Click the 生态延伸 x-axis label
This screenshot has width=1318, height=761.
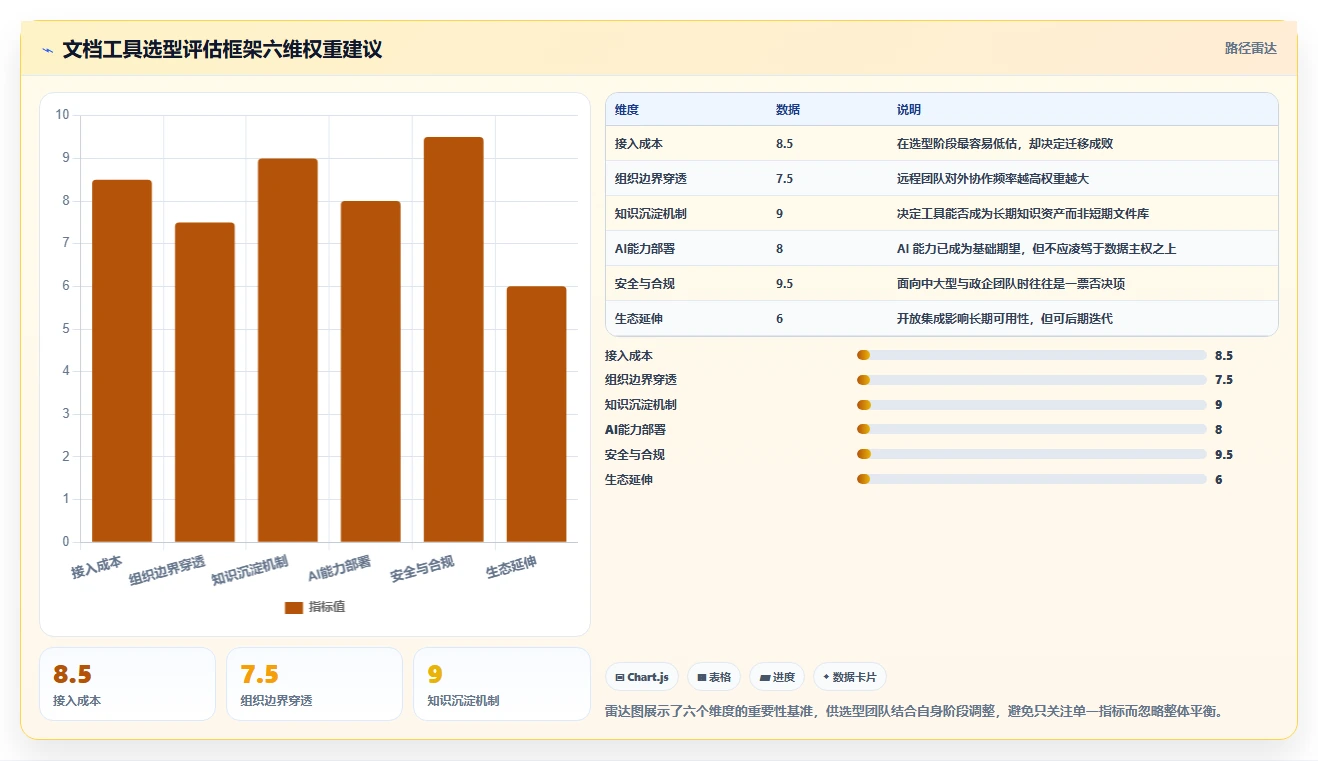click(511, 567)
